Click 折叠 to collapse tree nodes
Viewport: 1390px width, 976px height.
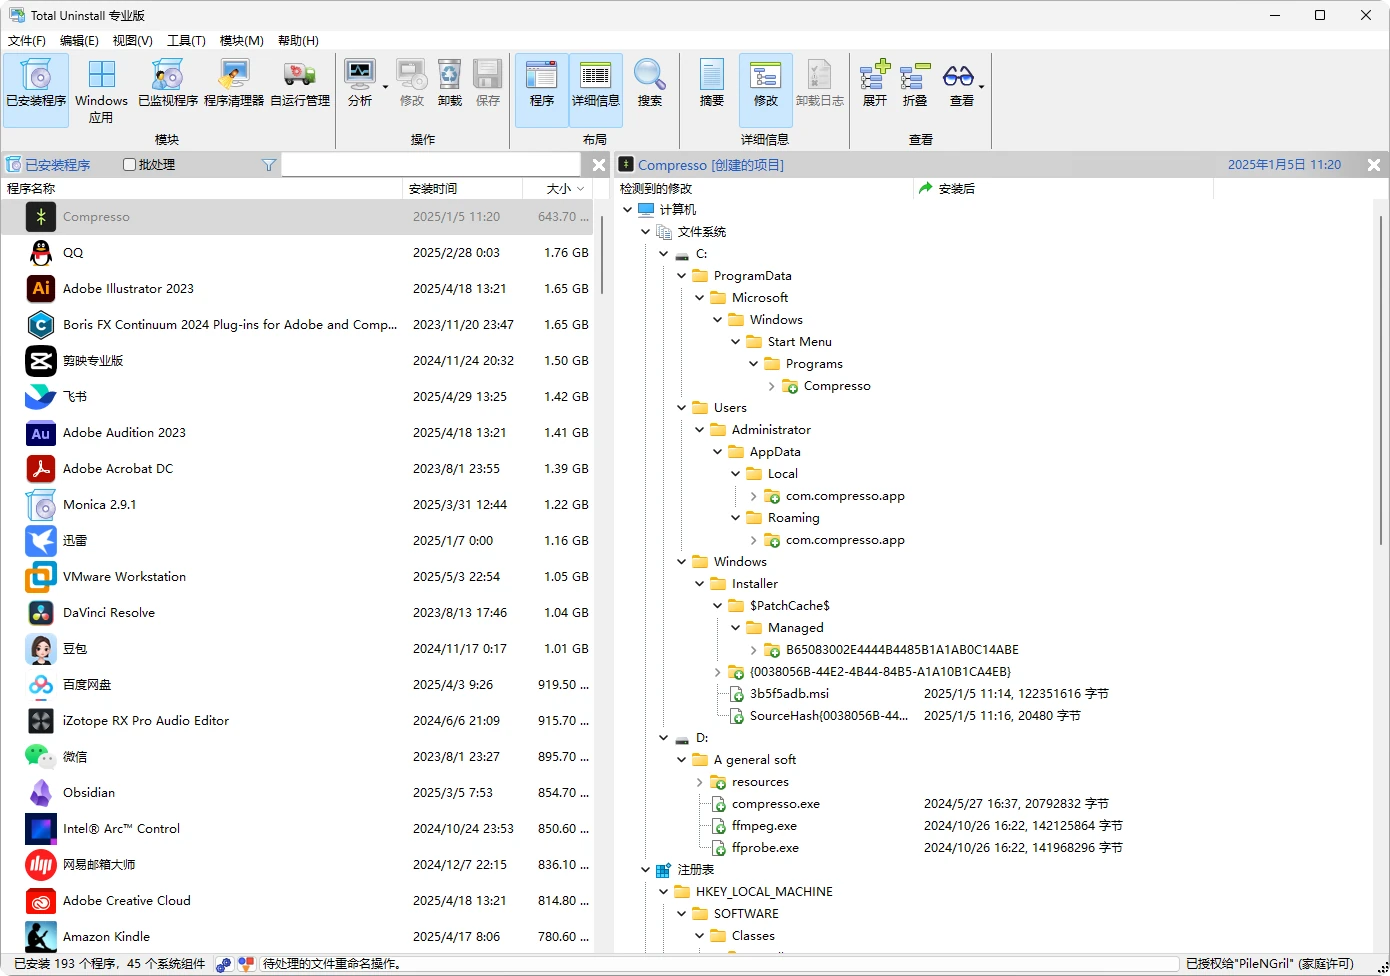915,84
